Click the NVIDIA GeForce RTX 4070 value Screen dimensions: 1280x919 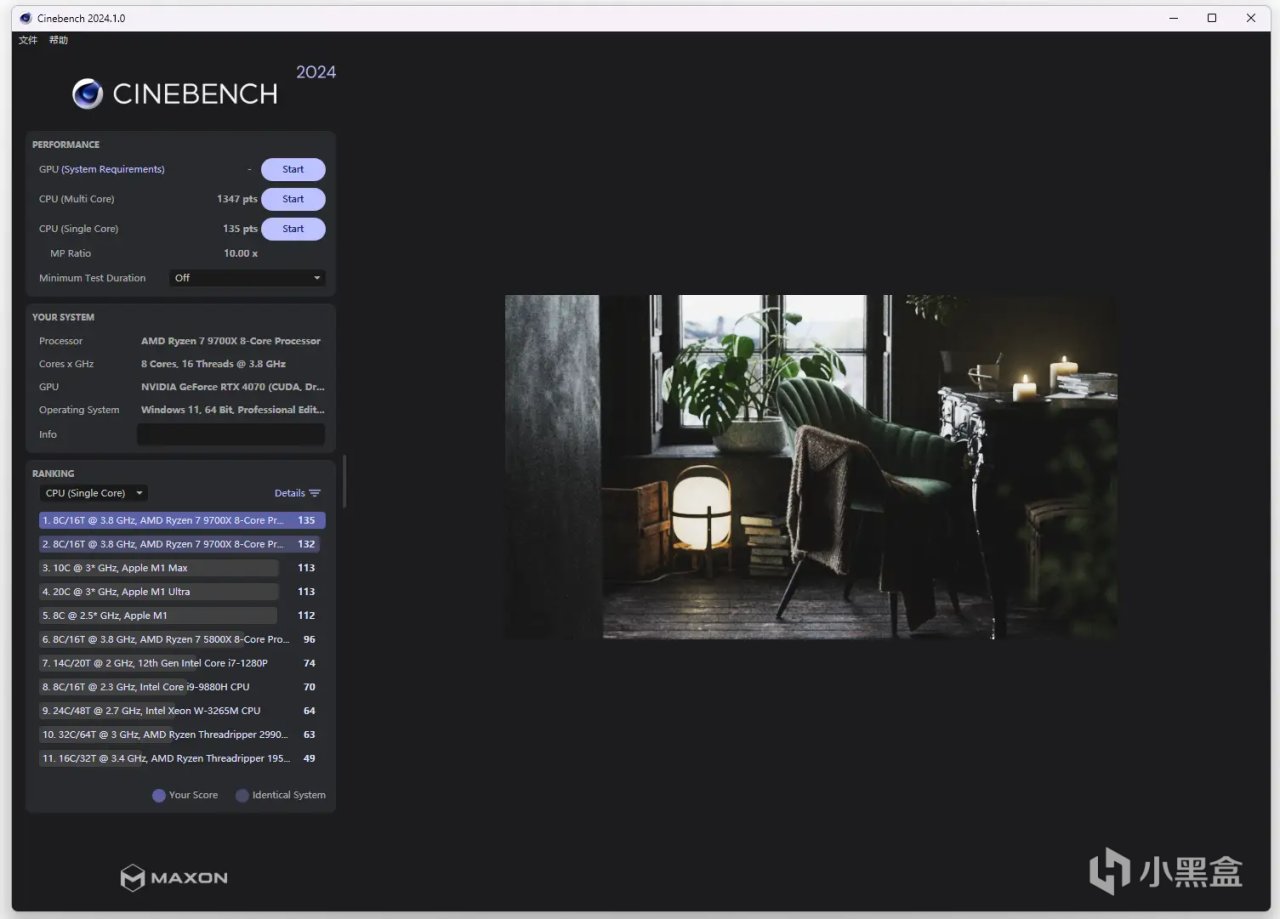click(233, 387)
